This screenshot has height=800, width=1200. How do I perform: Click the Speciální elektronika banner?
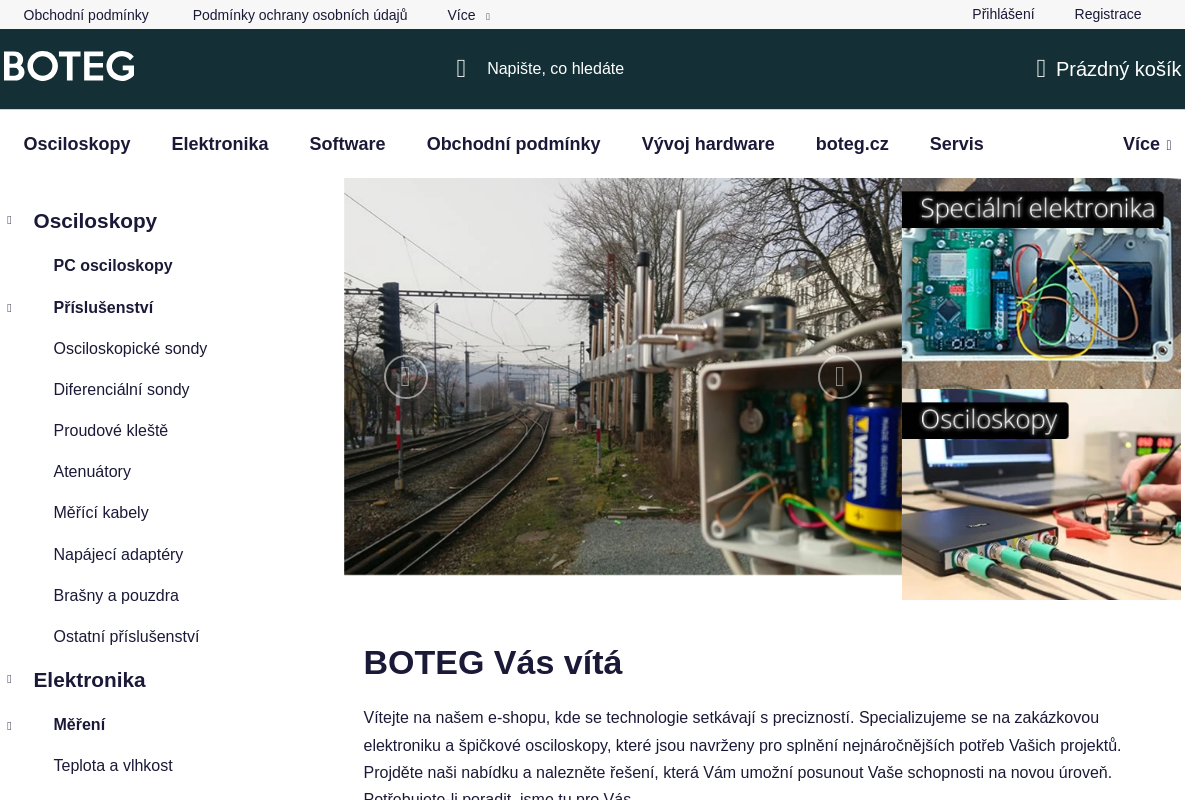(x=1041, y=284)
